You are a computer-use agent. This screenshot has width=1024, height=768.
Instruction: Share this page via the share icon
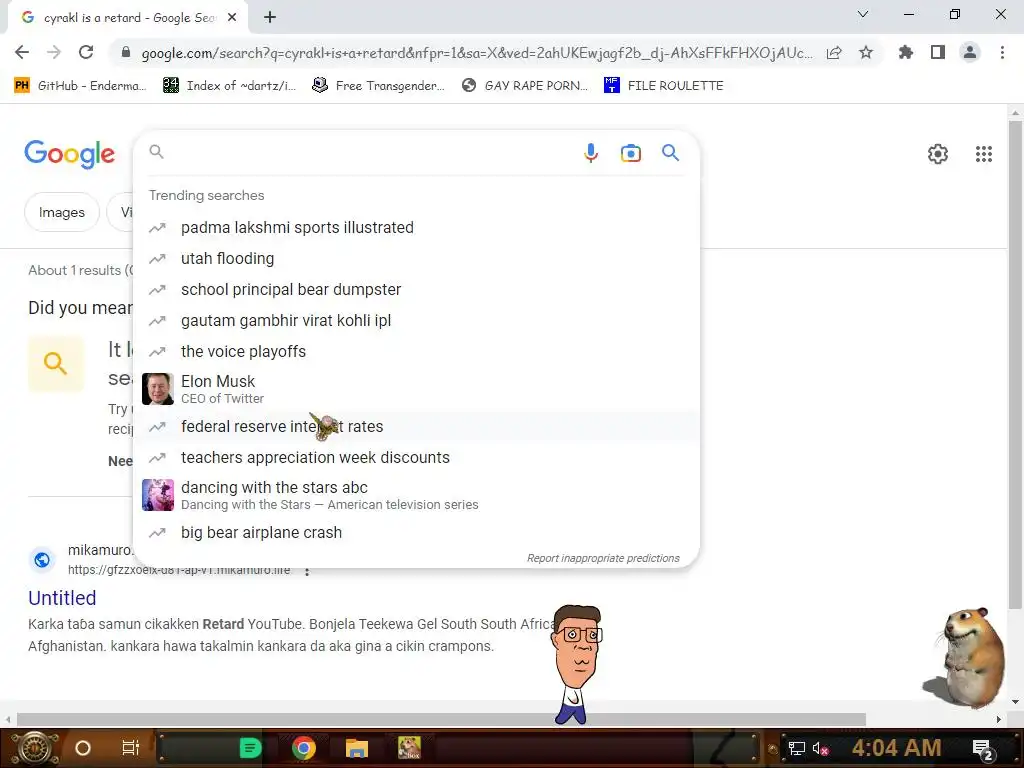click(x=834, y=53)
